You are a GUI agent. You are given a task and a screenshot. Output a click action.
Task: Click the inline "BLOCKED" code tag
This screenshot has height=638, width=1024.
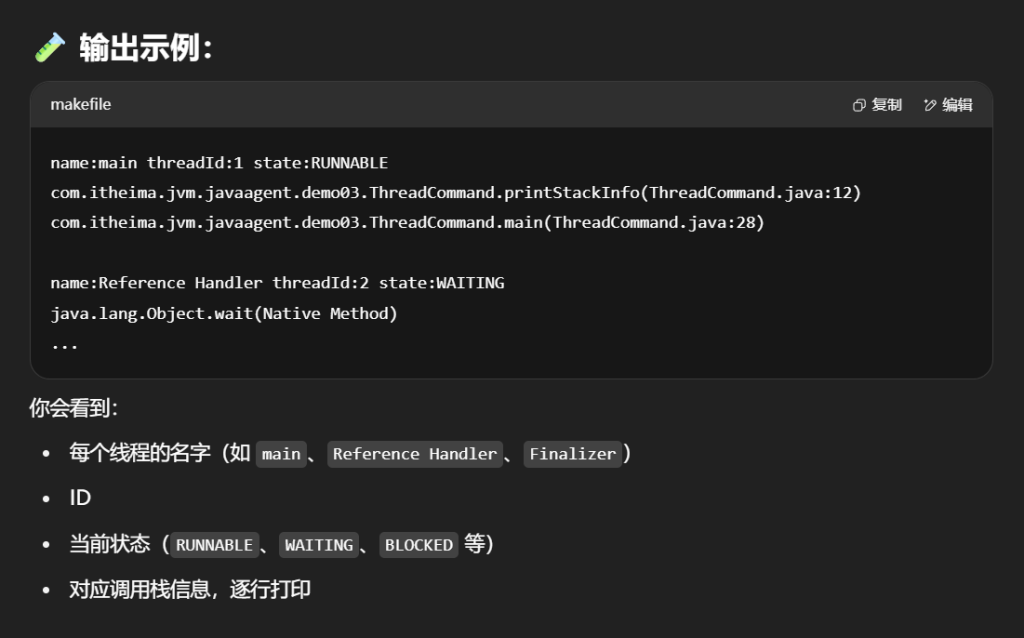tap(419, 545)
